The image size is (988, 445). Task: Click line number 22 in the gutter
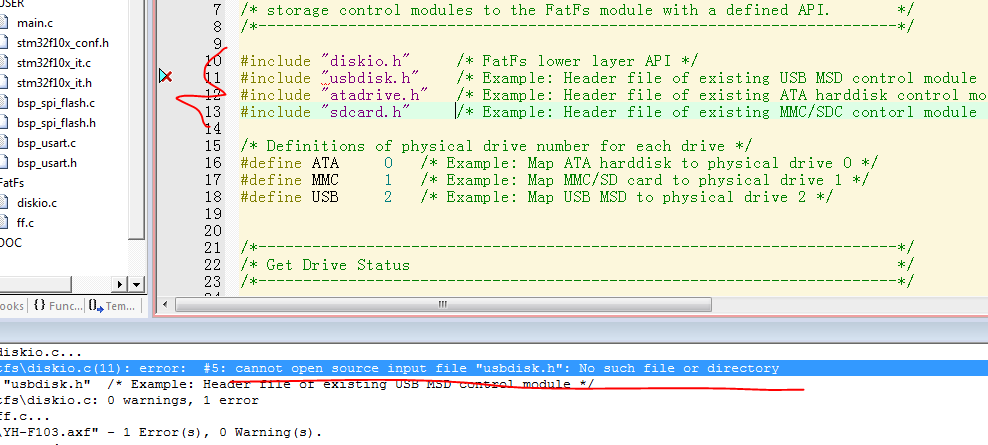pyautogui.click(x=214, y=265)
